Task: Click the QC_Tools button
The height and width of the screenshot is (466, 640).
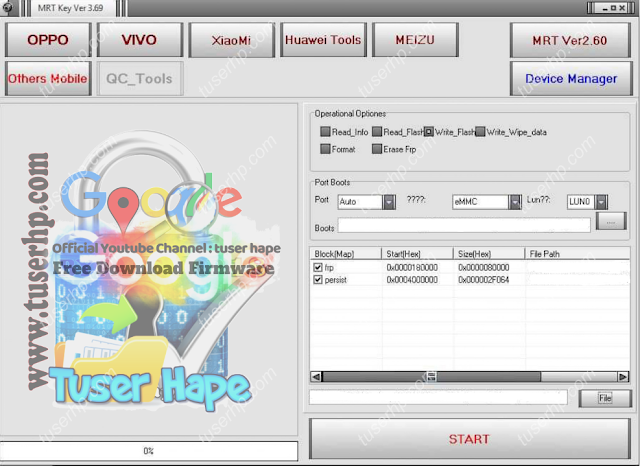Action: pos(140,78)
